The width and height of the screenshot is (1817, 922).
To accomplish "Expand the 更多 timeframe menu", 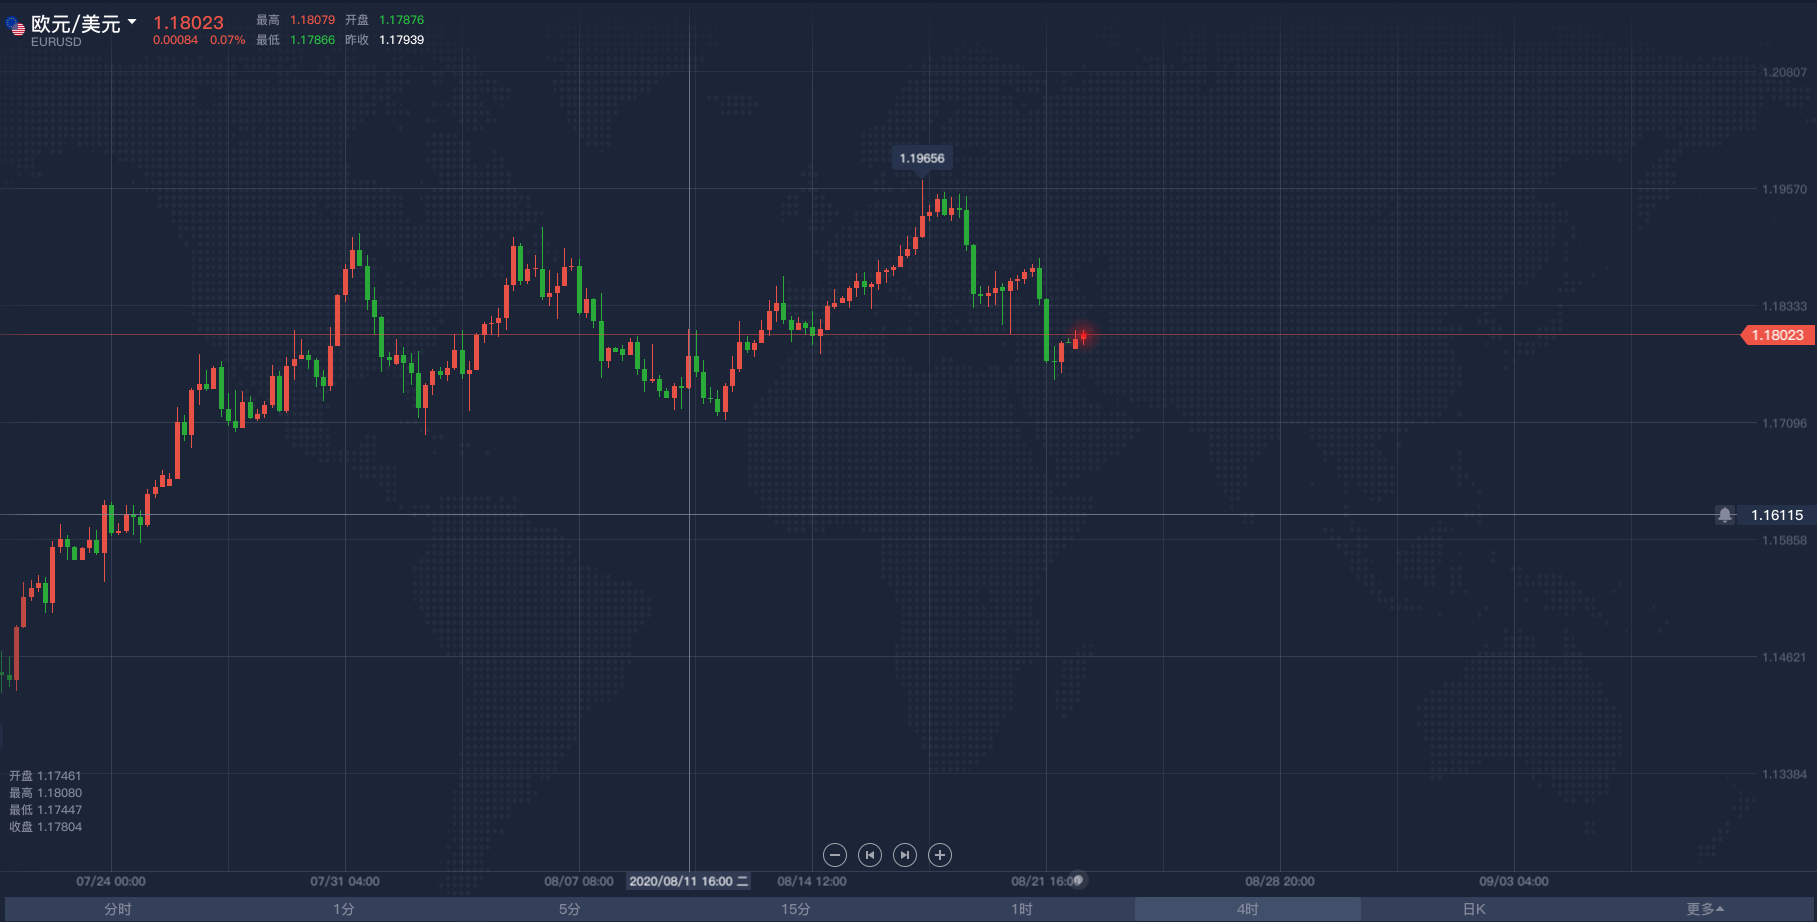I will point(1704,909).
